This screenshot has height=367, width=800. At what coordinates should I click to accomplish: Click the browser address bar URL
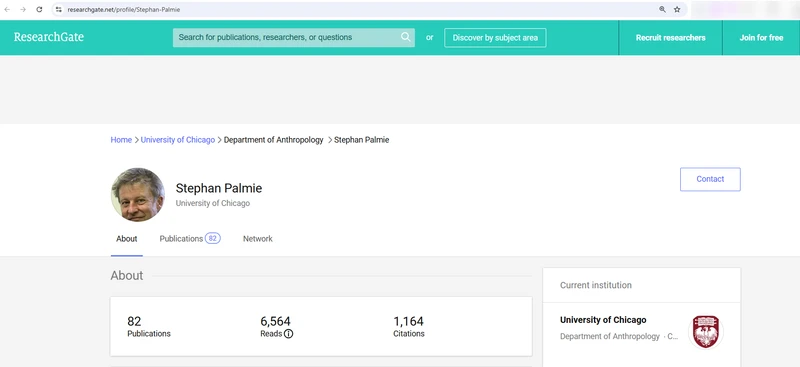[124, 9]
